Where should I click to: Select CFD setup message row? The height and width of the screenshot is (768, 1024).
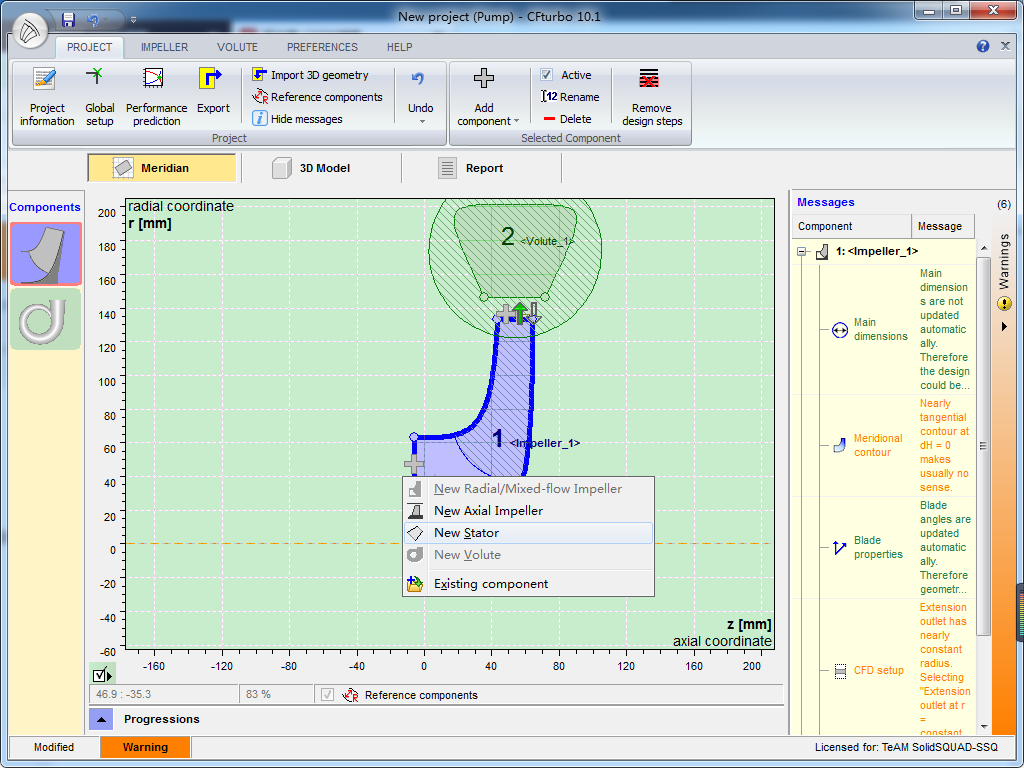[x=883, y=670]
